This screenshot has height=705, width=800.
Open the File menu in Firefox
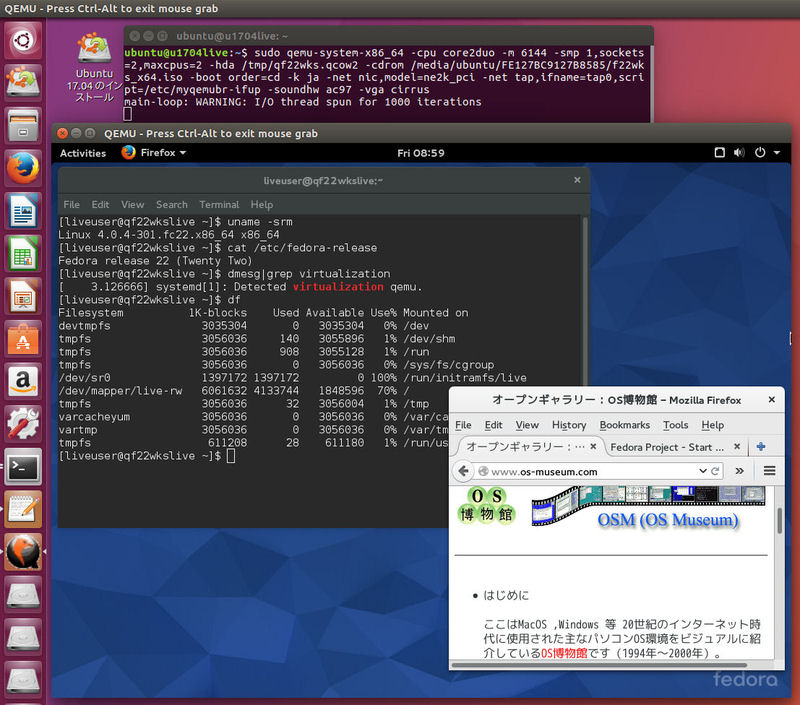click(x=463, y=425)
